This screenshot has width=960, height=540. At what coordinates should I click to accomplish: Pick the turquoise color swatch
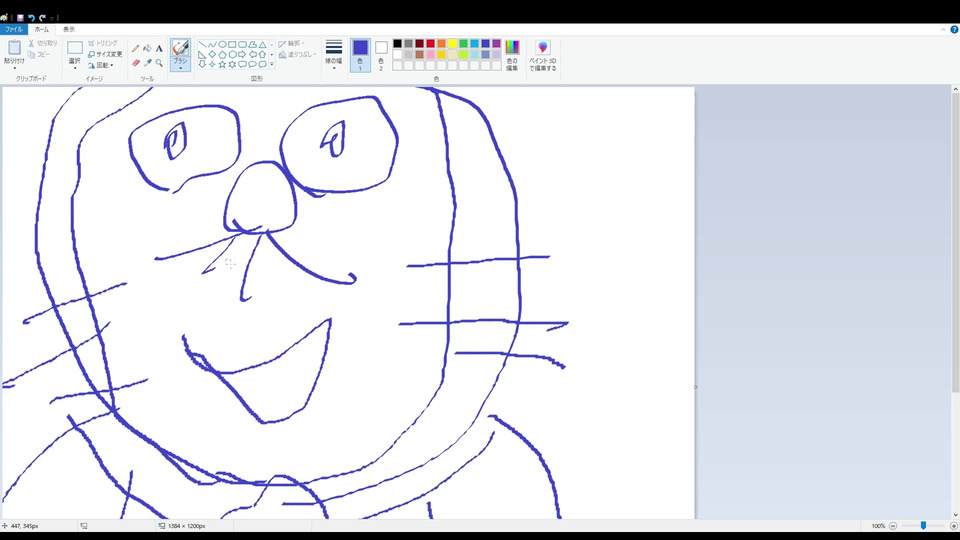[474, 43]
